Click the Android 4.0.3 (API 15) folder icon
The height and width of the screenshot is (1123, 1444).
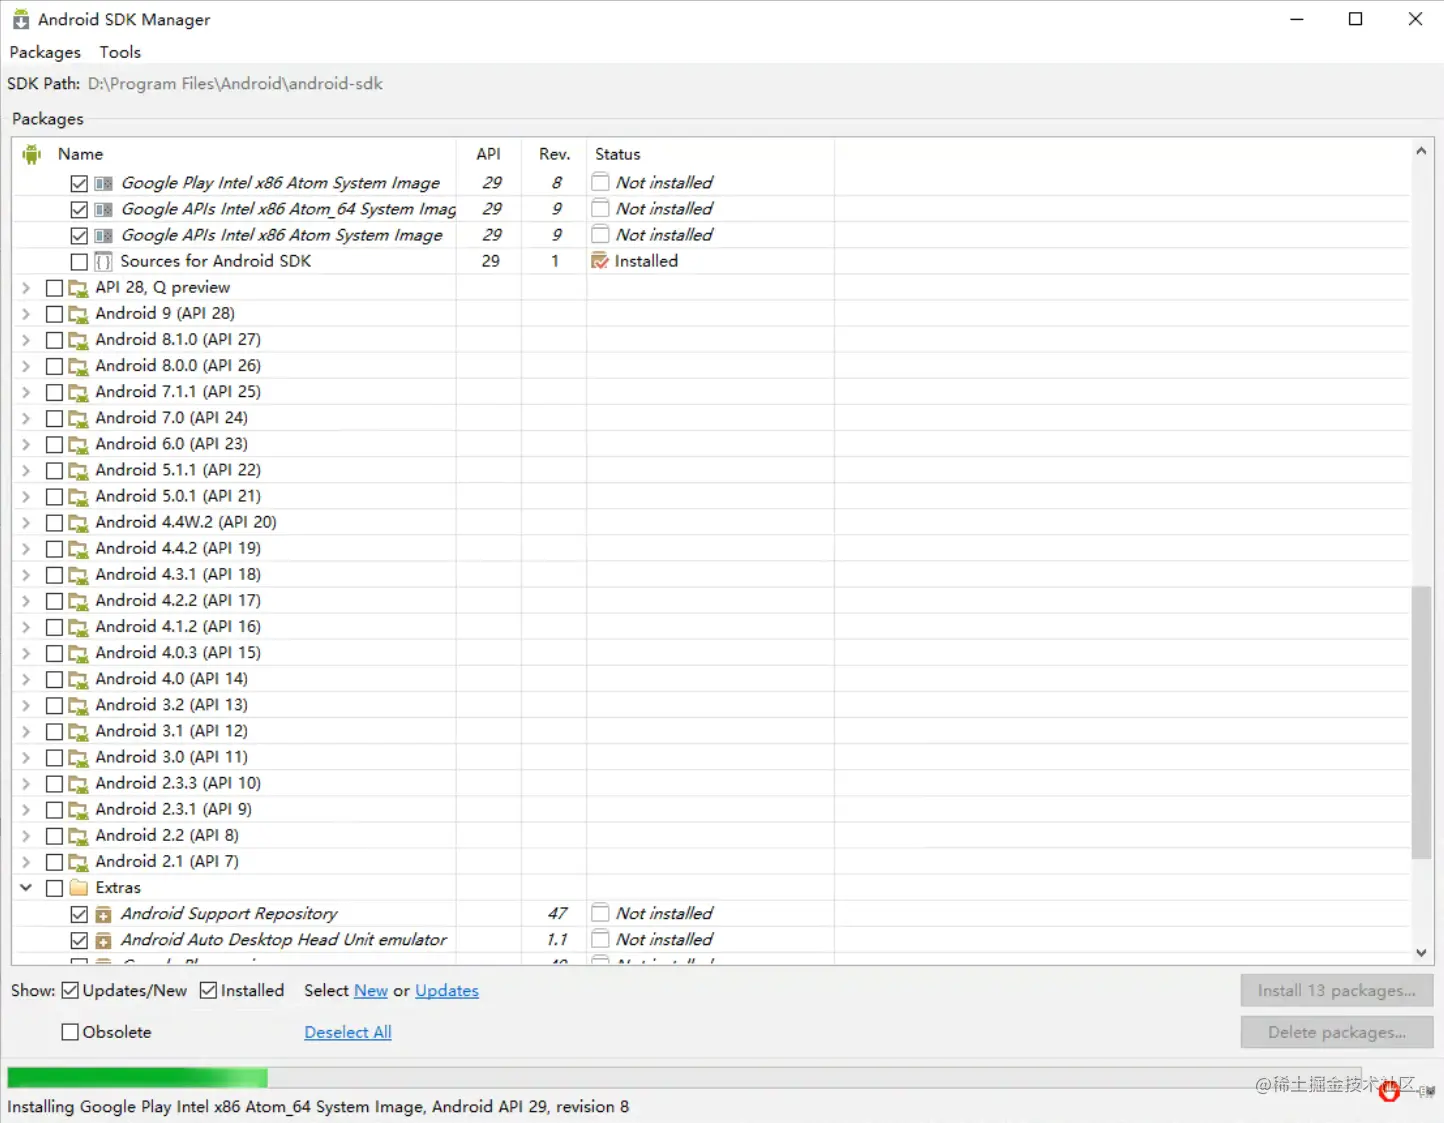point(78,653)
